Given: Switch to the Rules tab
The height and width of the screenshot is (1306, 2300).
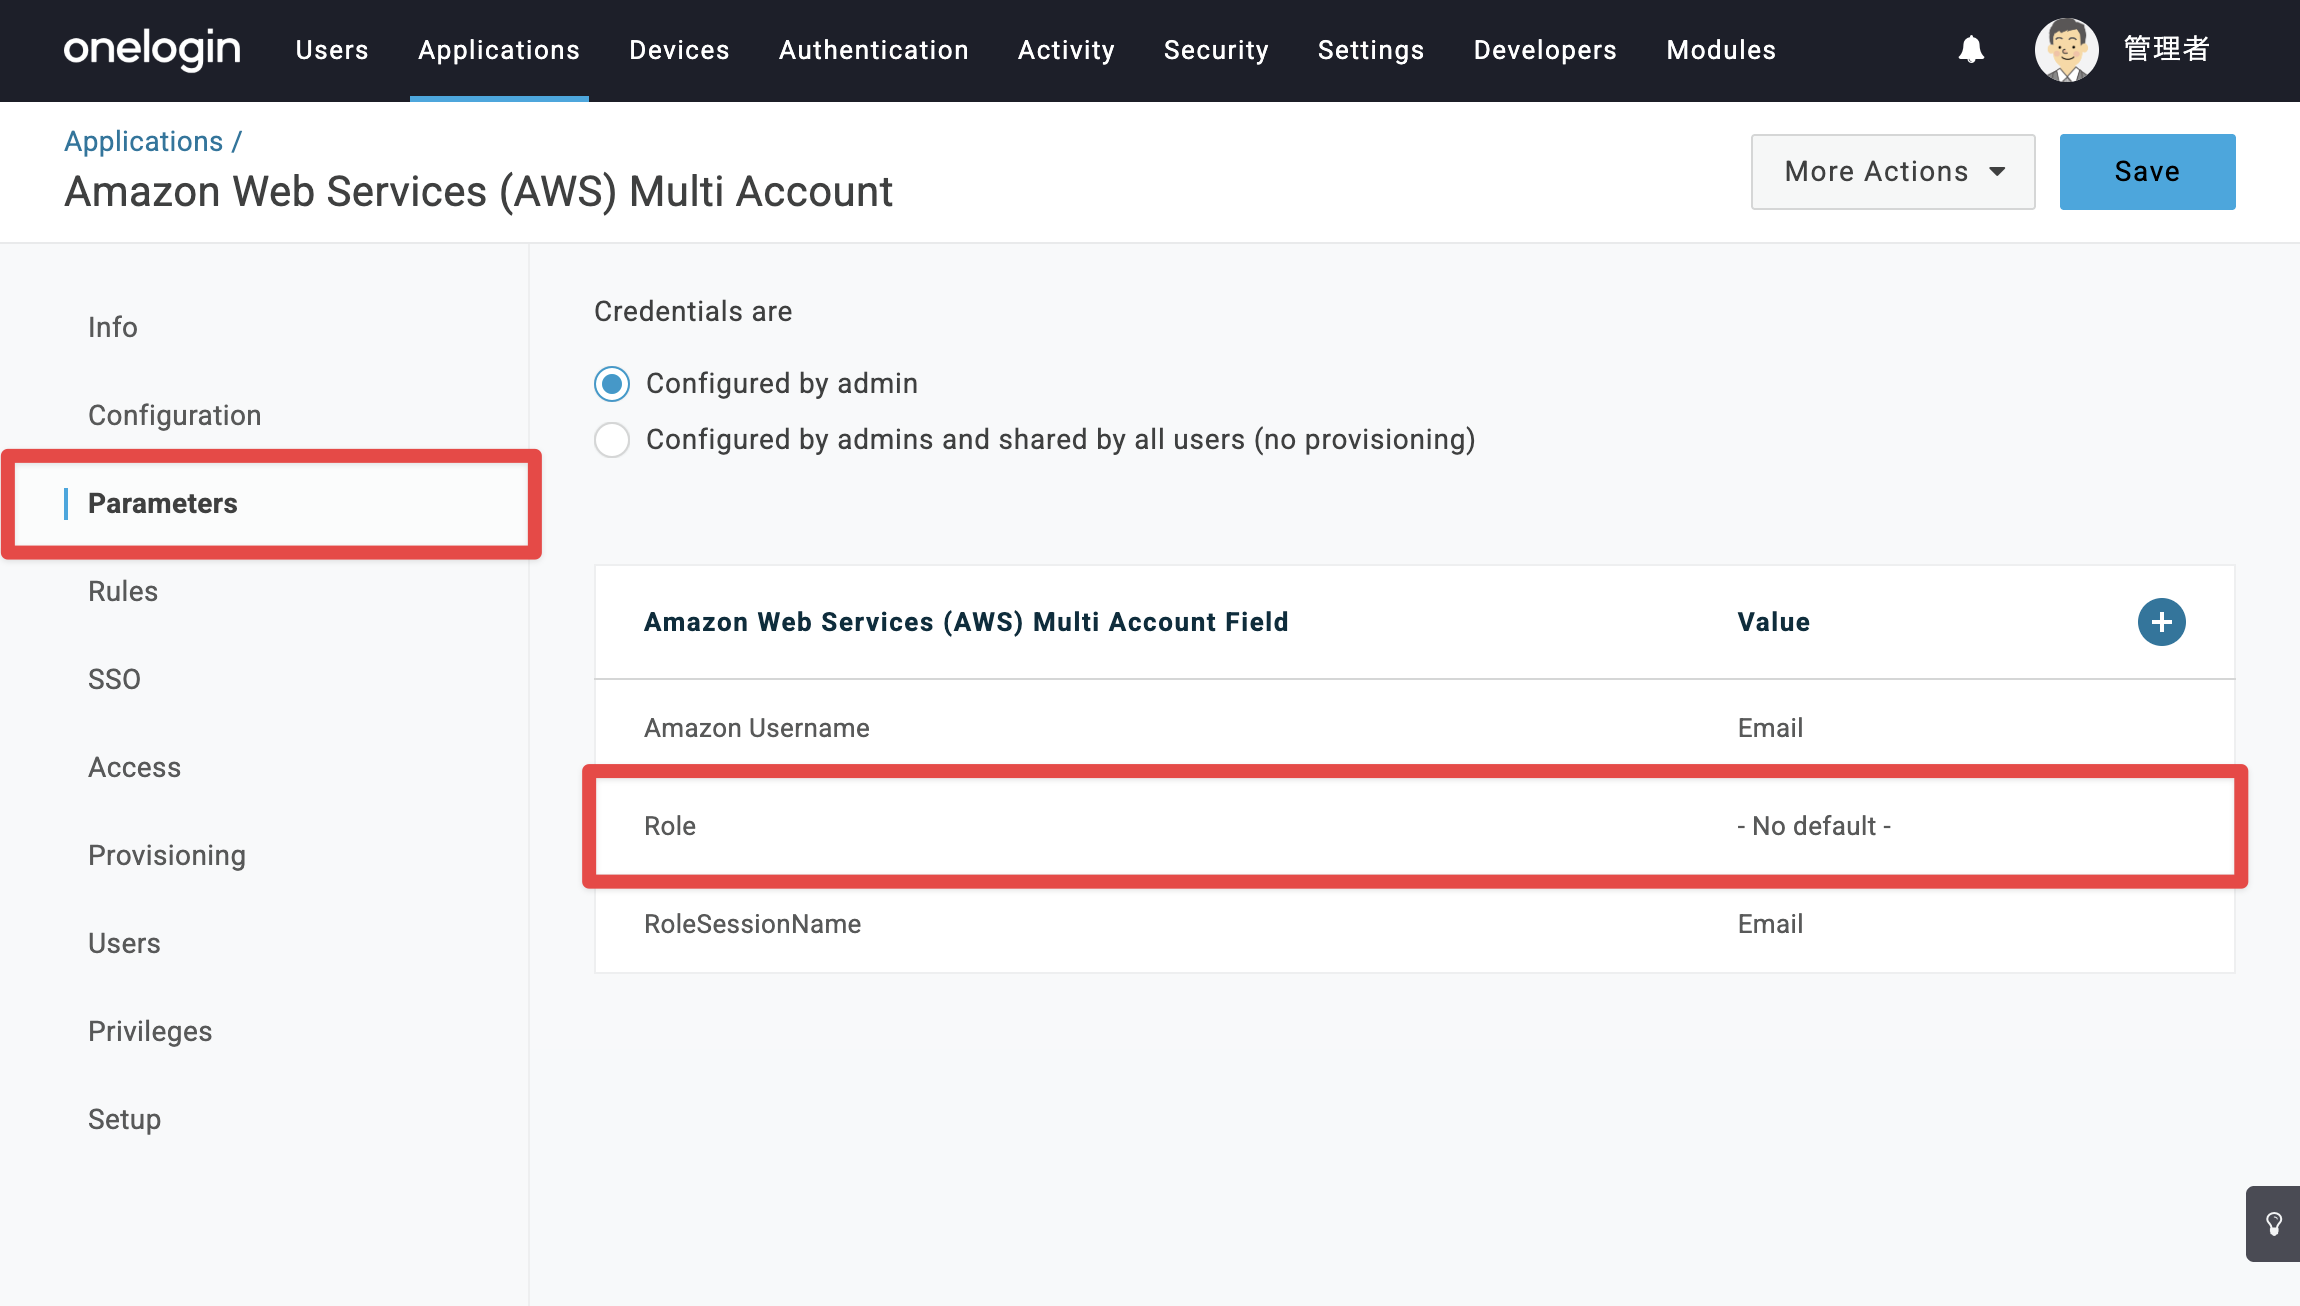Looking at the screenshot, I should [x=123, y=592].
